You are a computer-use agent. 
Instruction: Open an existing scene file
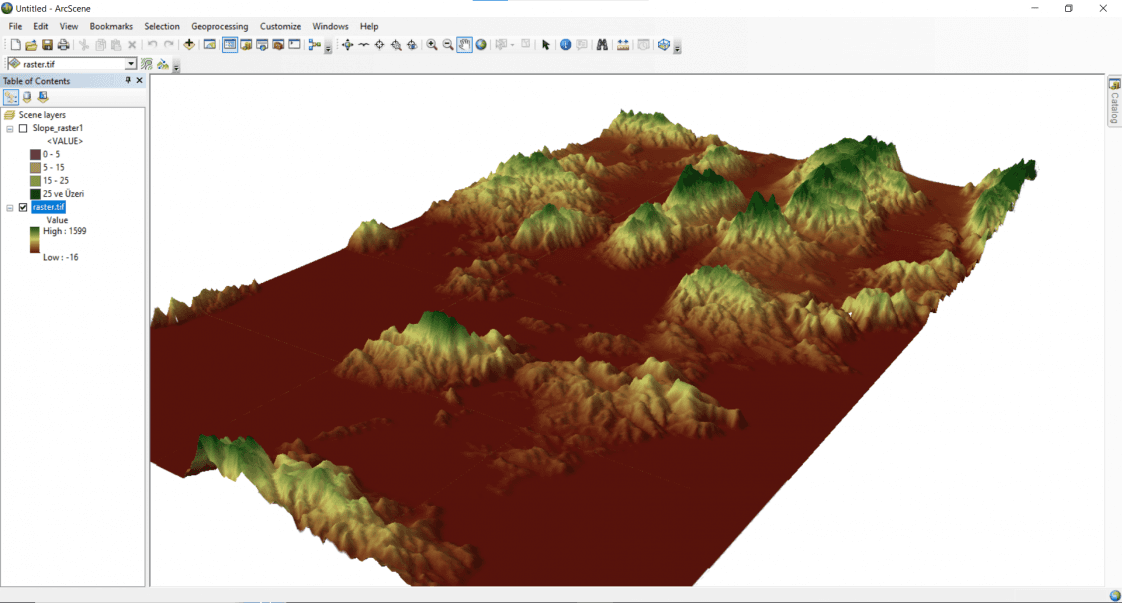31,45
